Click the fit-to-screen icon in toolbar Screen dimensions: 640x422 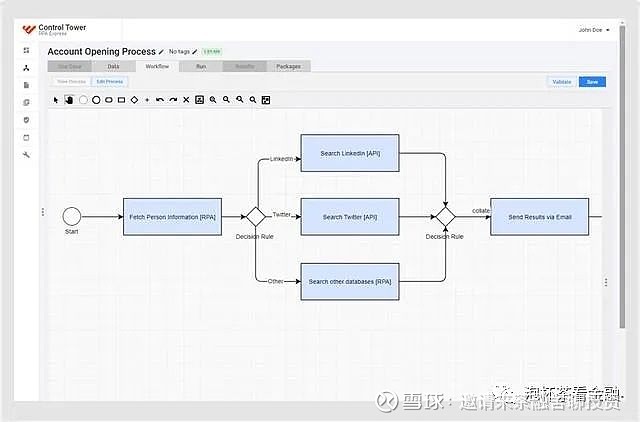tap(266, 100)
